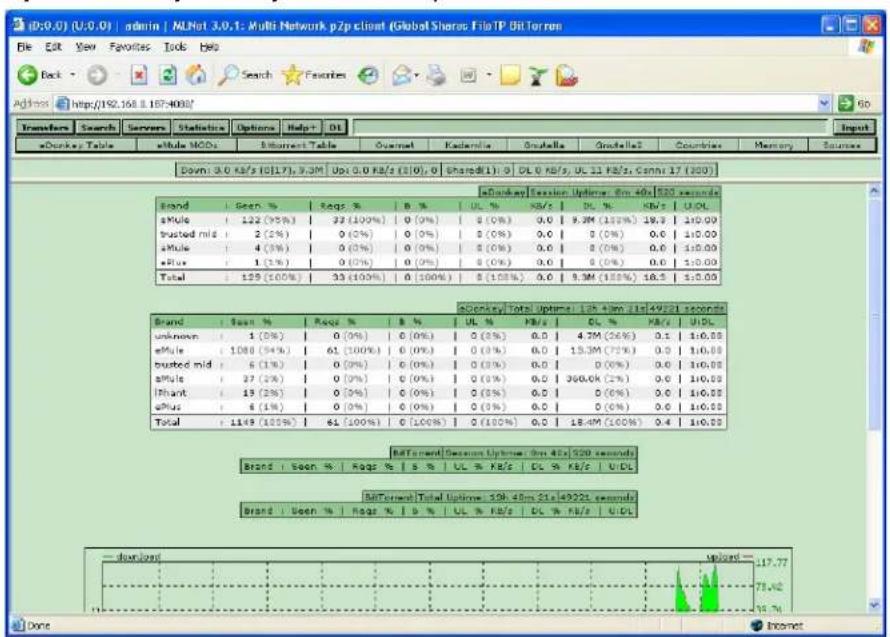890x637 pixels.
Task: Click the address bar URL field
Action: (x=437, y=103)
